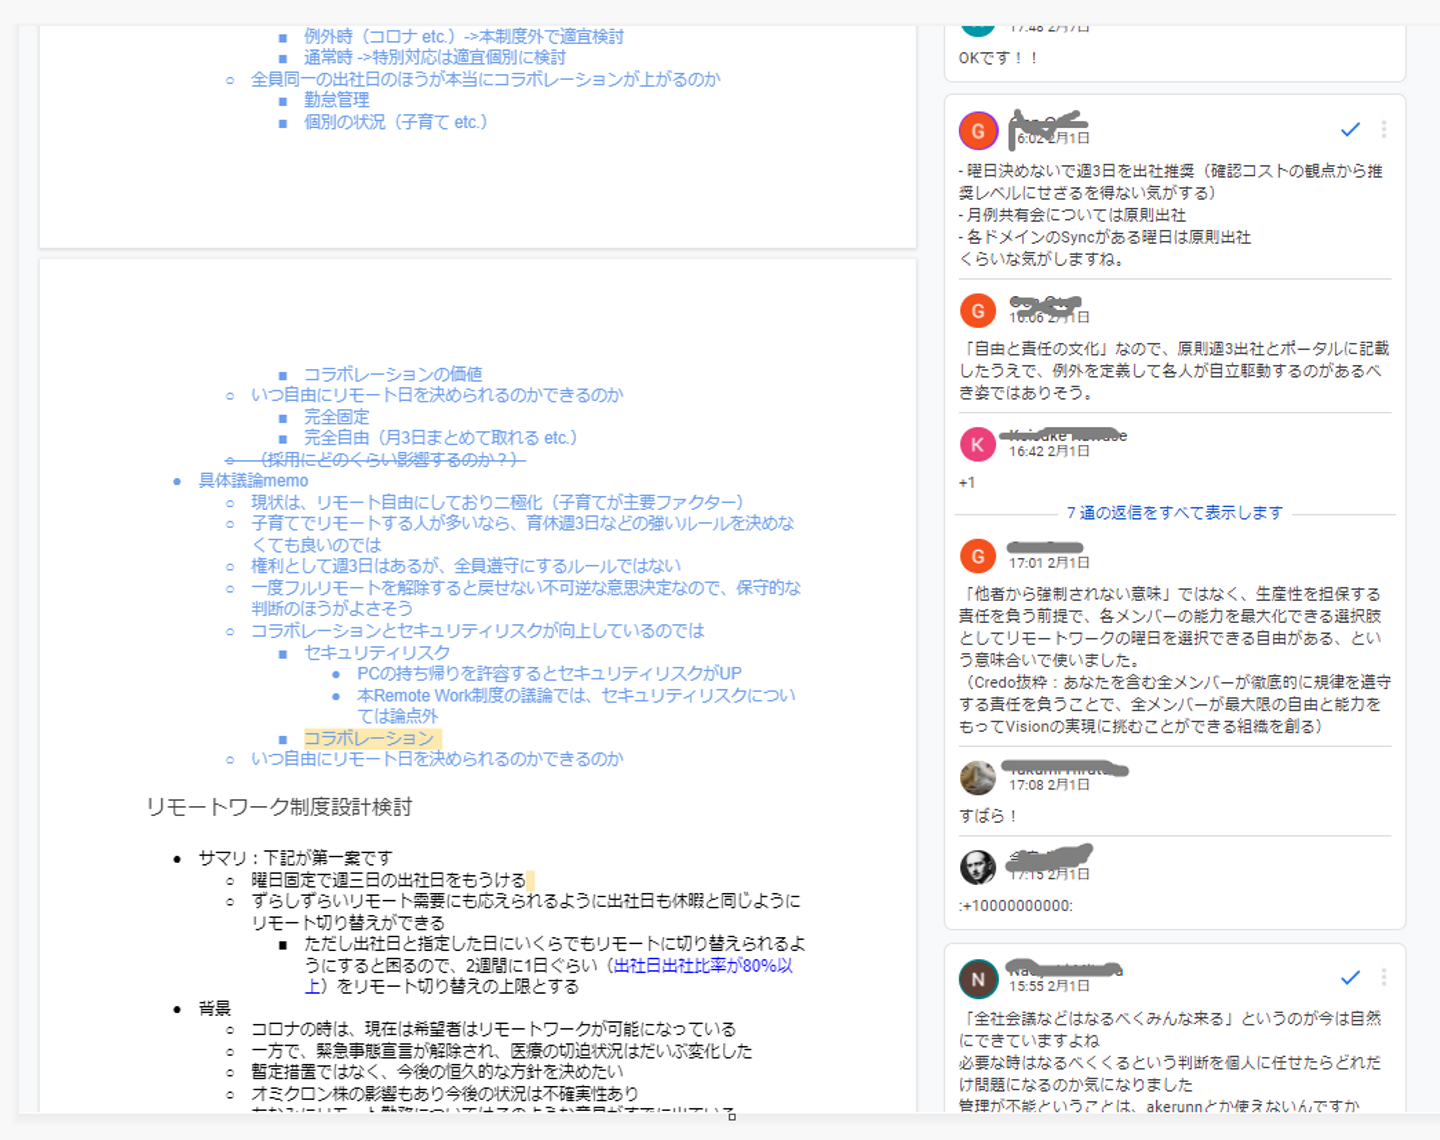Viewport: 1440px width, 1140px height.
Task: Click the 「他者から強制されない意味」 reply text
Action: pos(1174,660)
